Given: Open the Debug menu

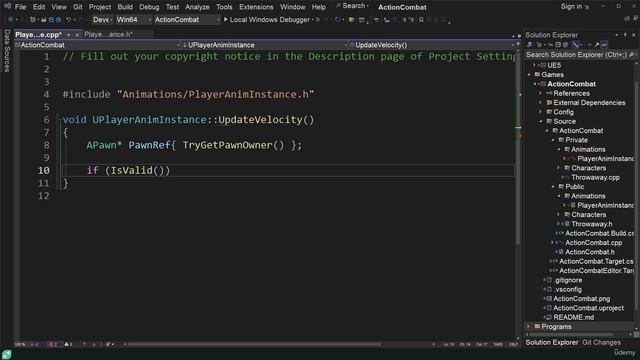Looking at the screenshot, I should click(149, 7).
